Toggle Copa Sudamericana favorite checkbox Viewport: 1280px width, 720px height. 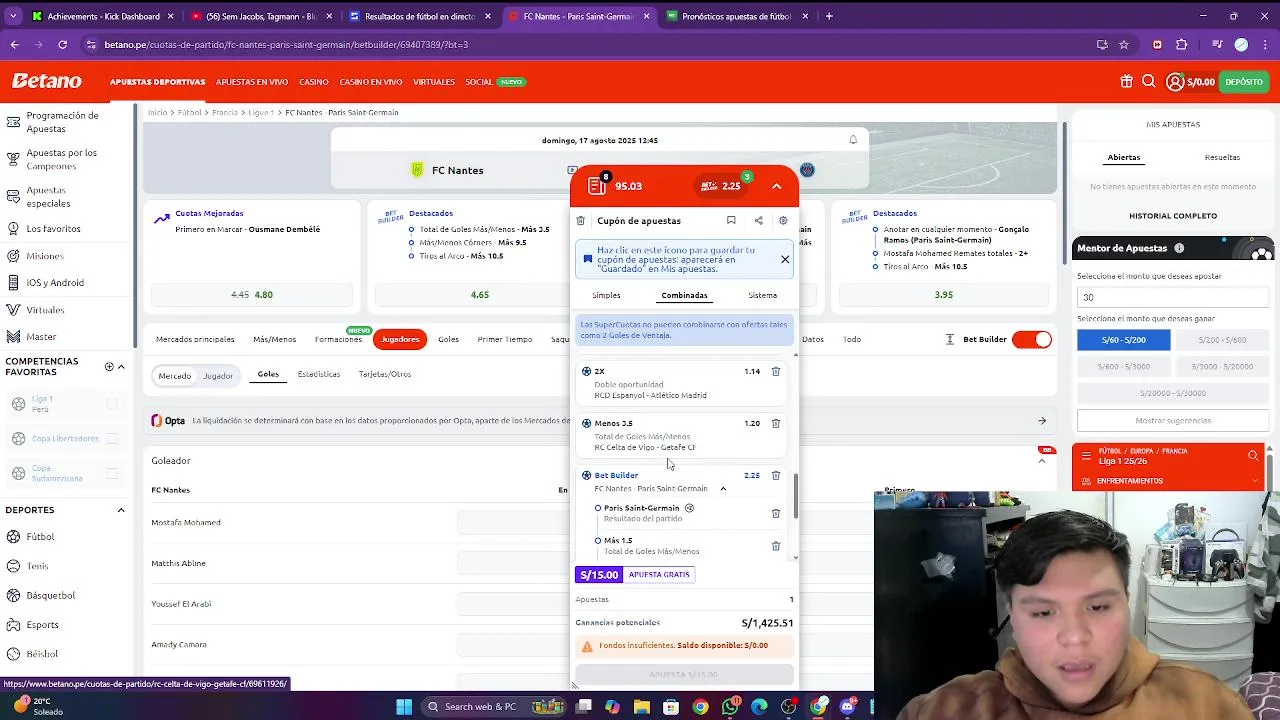pos(112,473)
